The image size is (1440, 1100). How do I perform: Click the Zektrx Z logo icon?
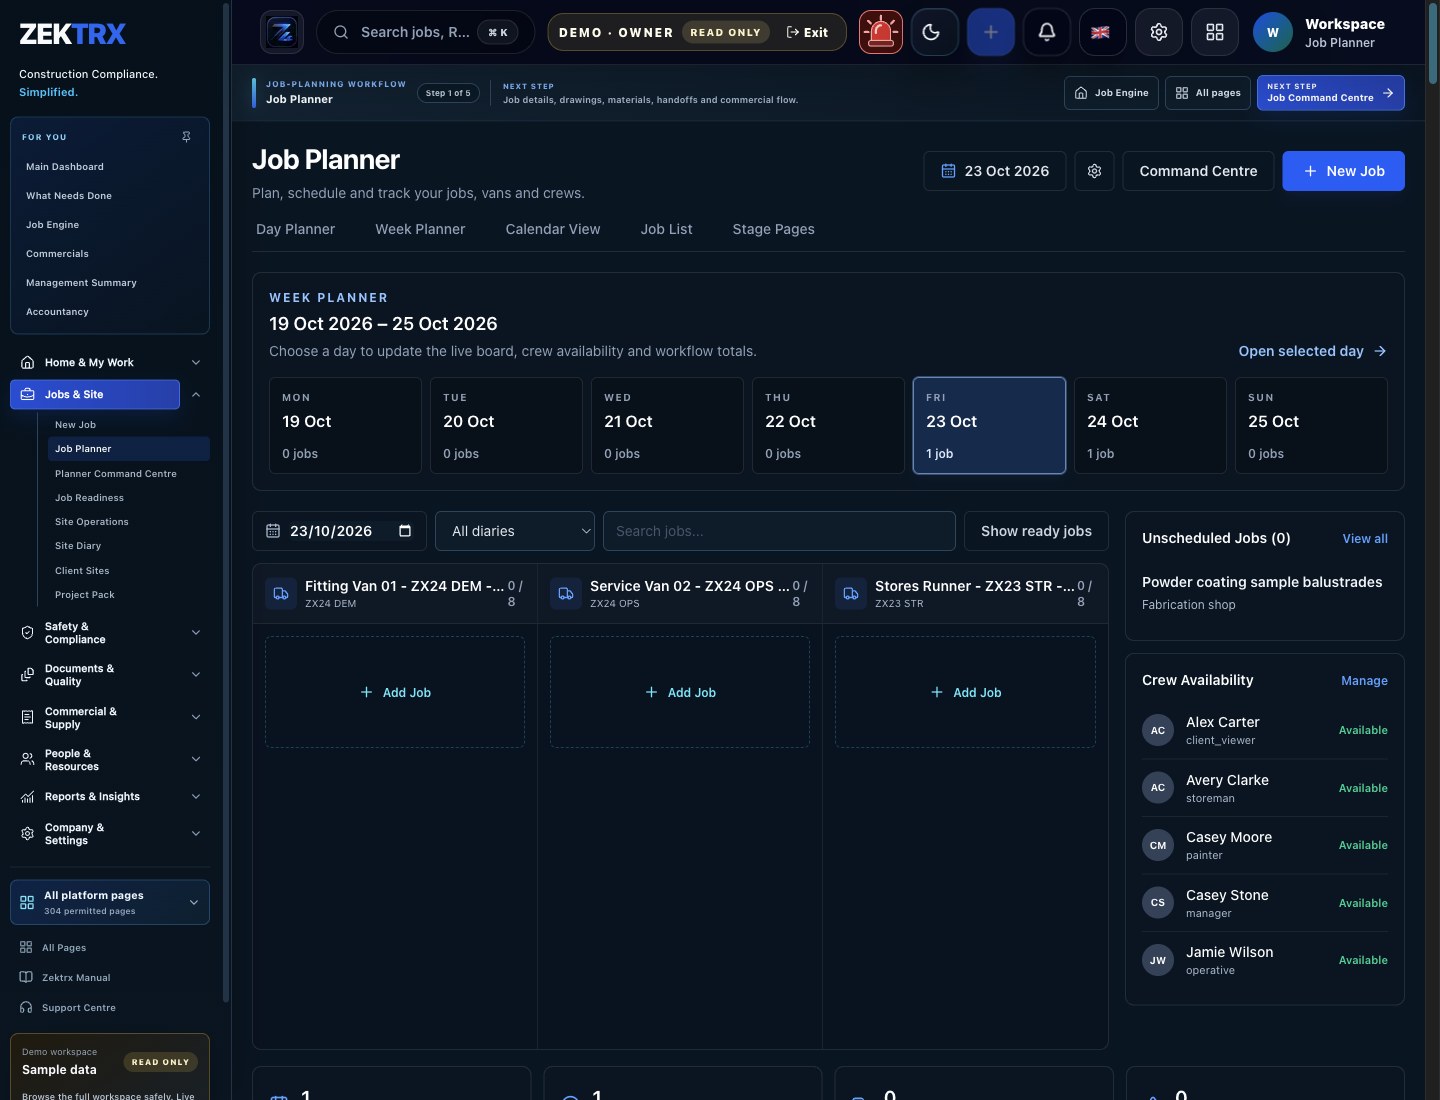(x=282, y=32)
